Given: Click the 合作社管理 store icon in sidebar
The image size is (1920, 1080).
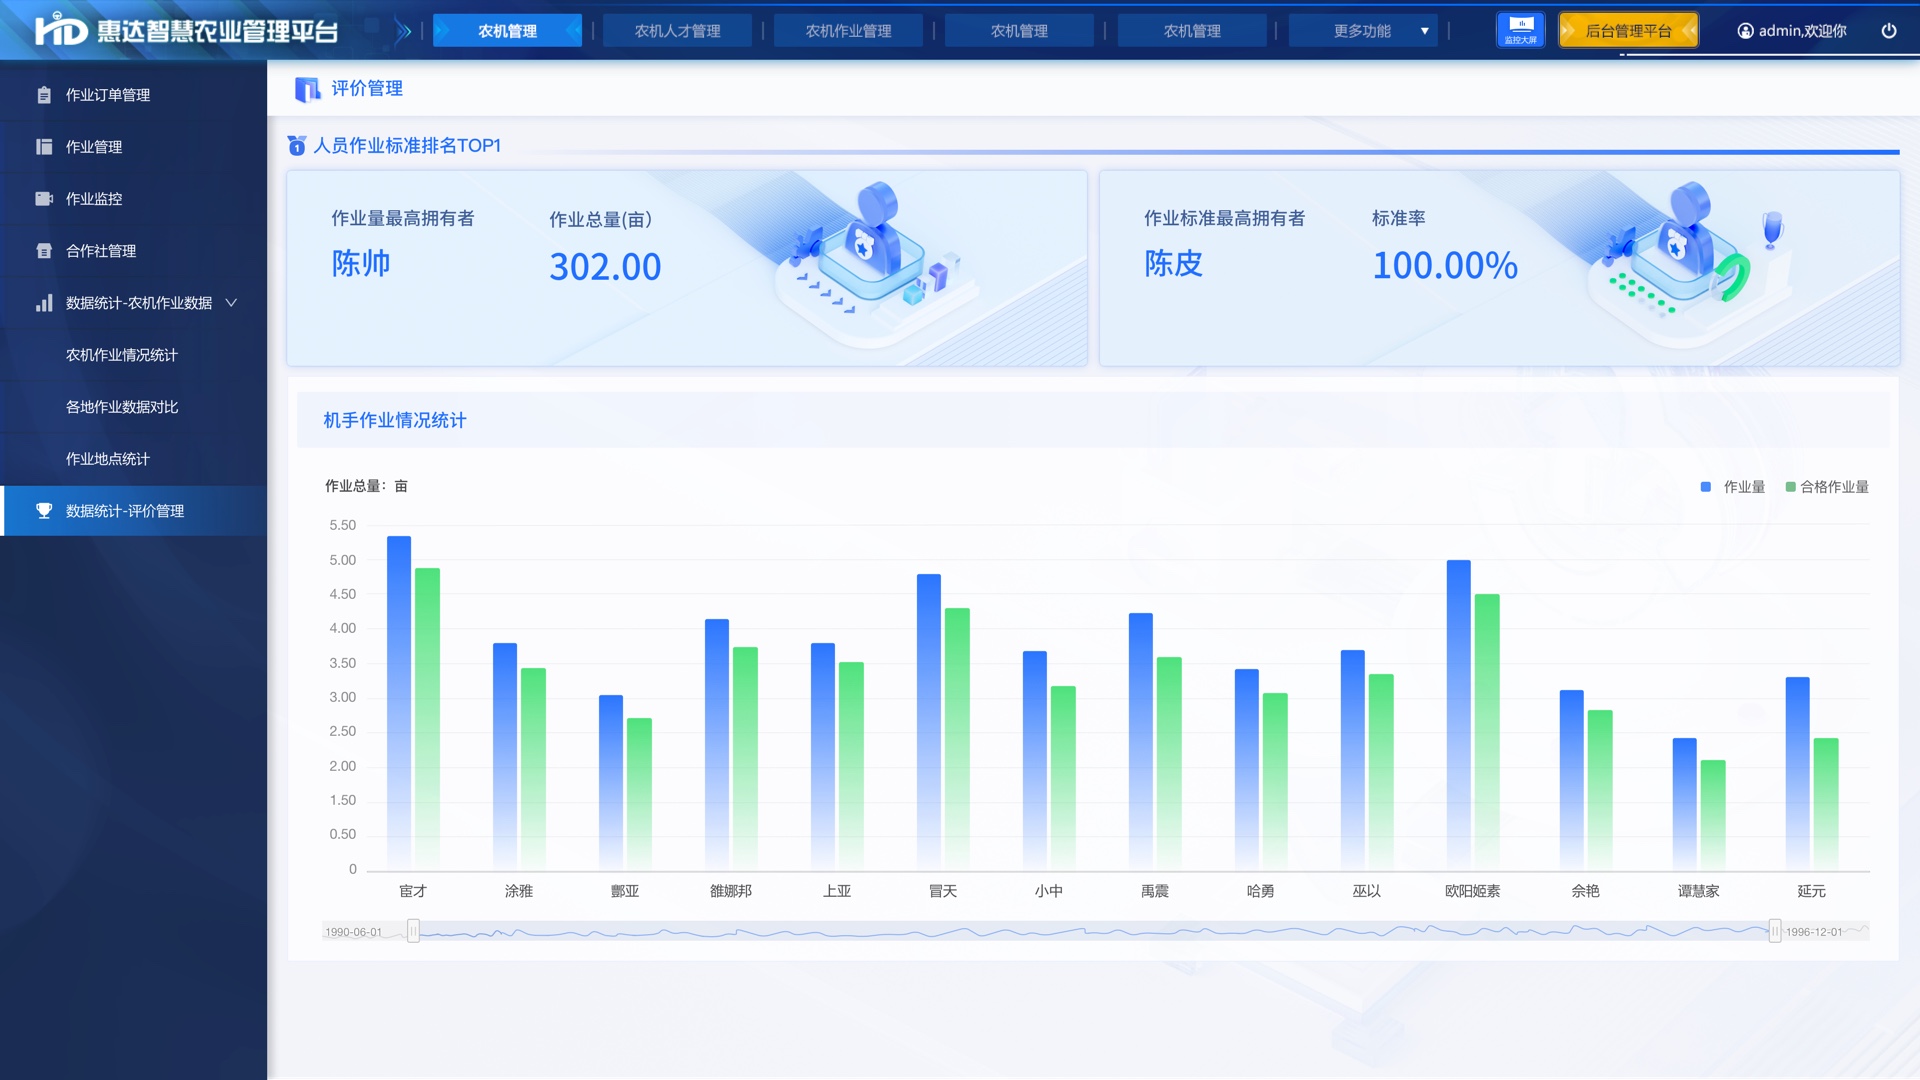Looking at the screenshot, I should pyautogui.click(x=44, y=251).
